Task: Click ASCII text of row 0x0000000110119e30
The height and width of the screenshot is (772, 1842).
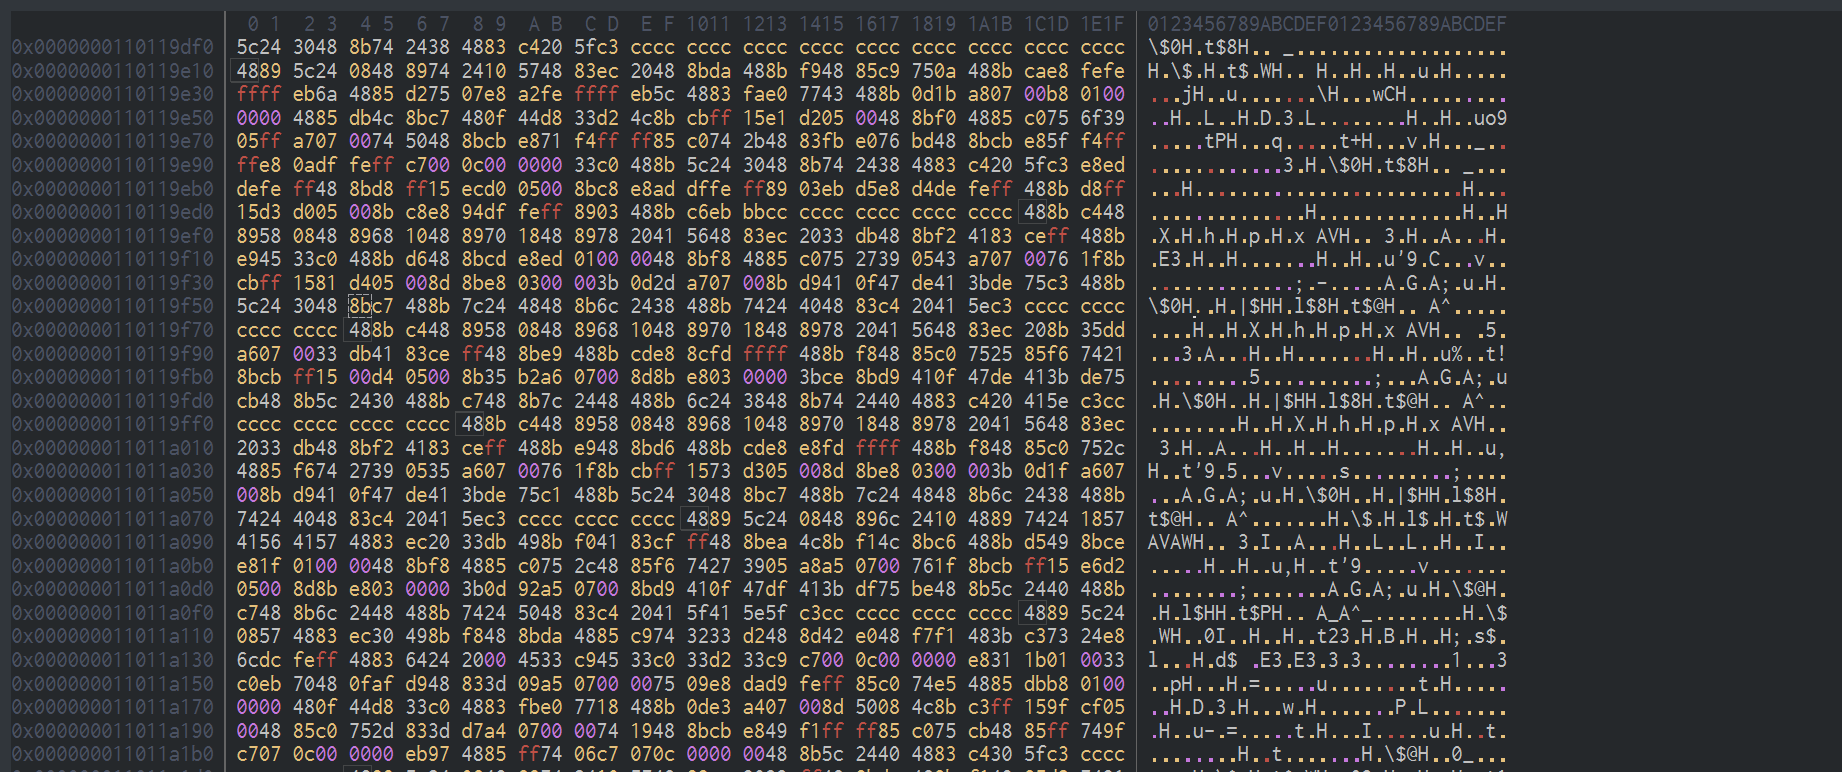Action: (x=1326, y=94)
